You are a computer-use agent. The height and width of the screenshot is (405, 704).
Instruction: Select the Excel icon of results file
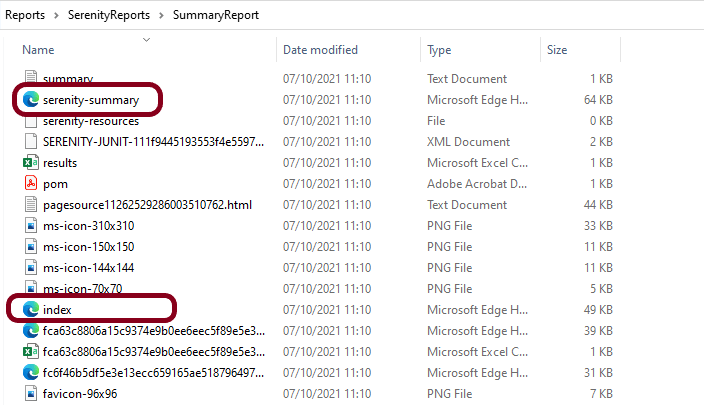[30, 163]
